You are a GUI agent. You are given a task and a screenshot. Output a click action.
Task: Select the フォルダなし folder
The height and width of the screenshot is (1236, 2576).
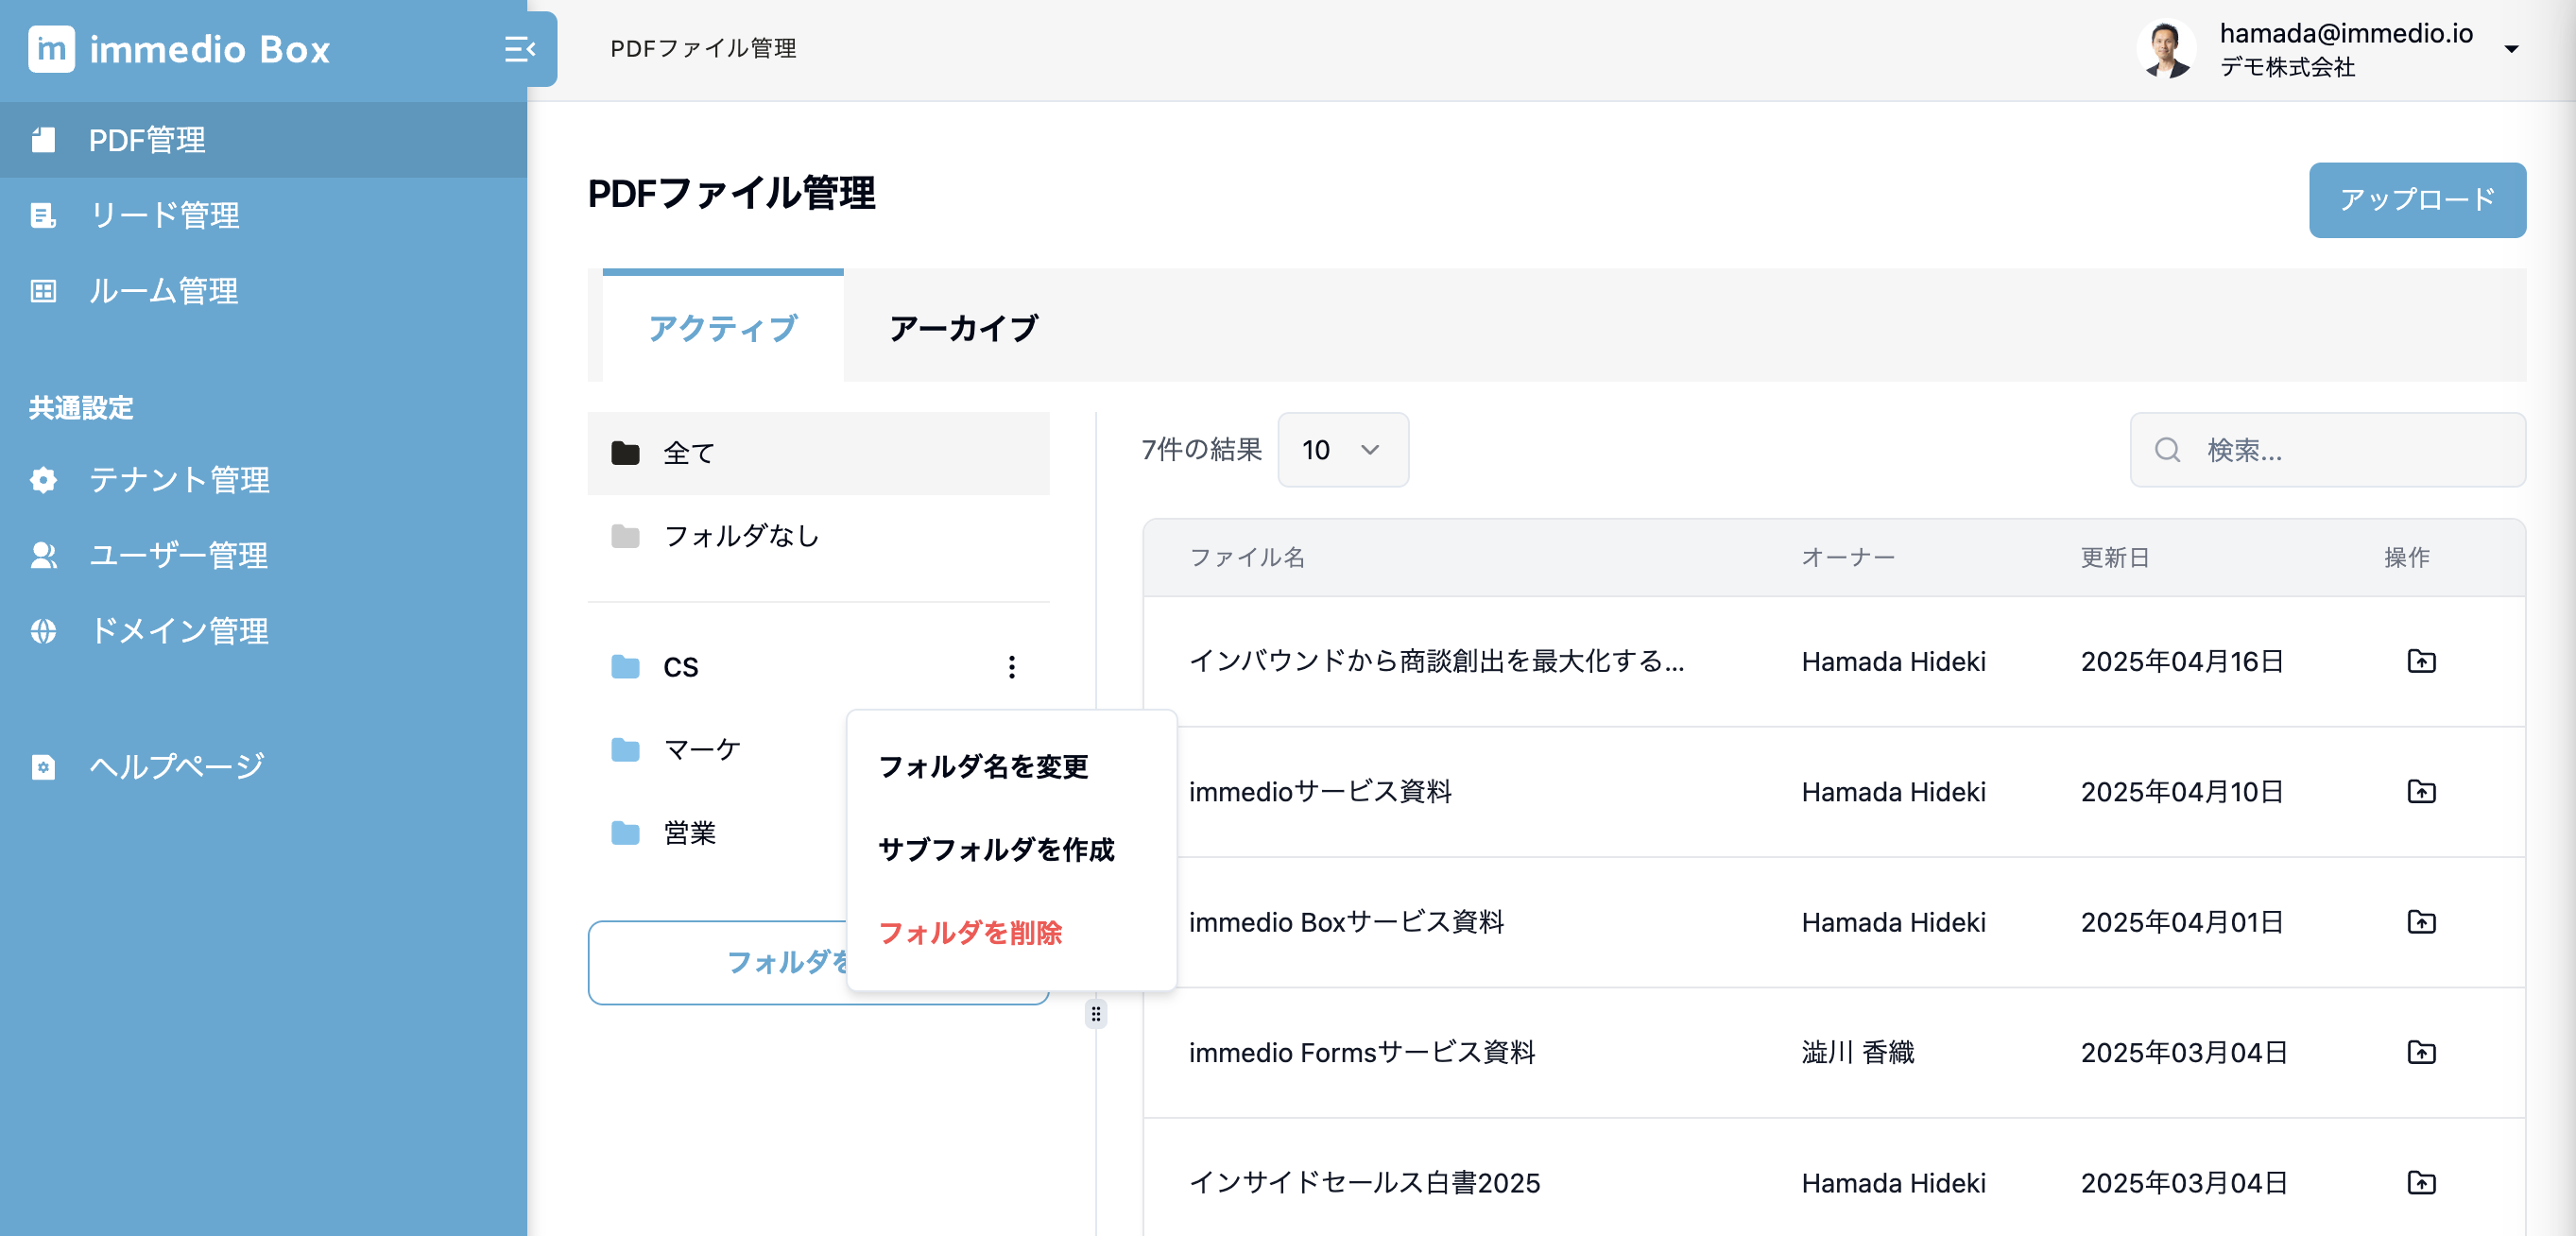point(741,537)
